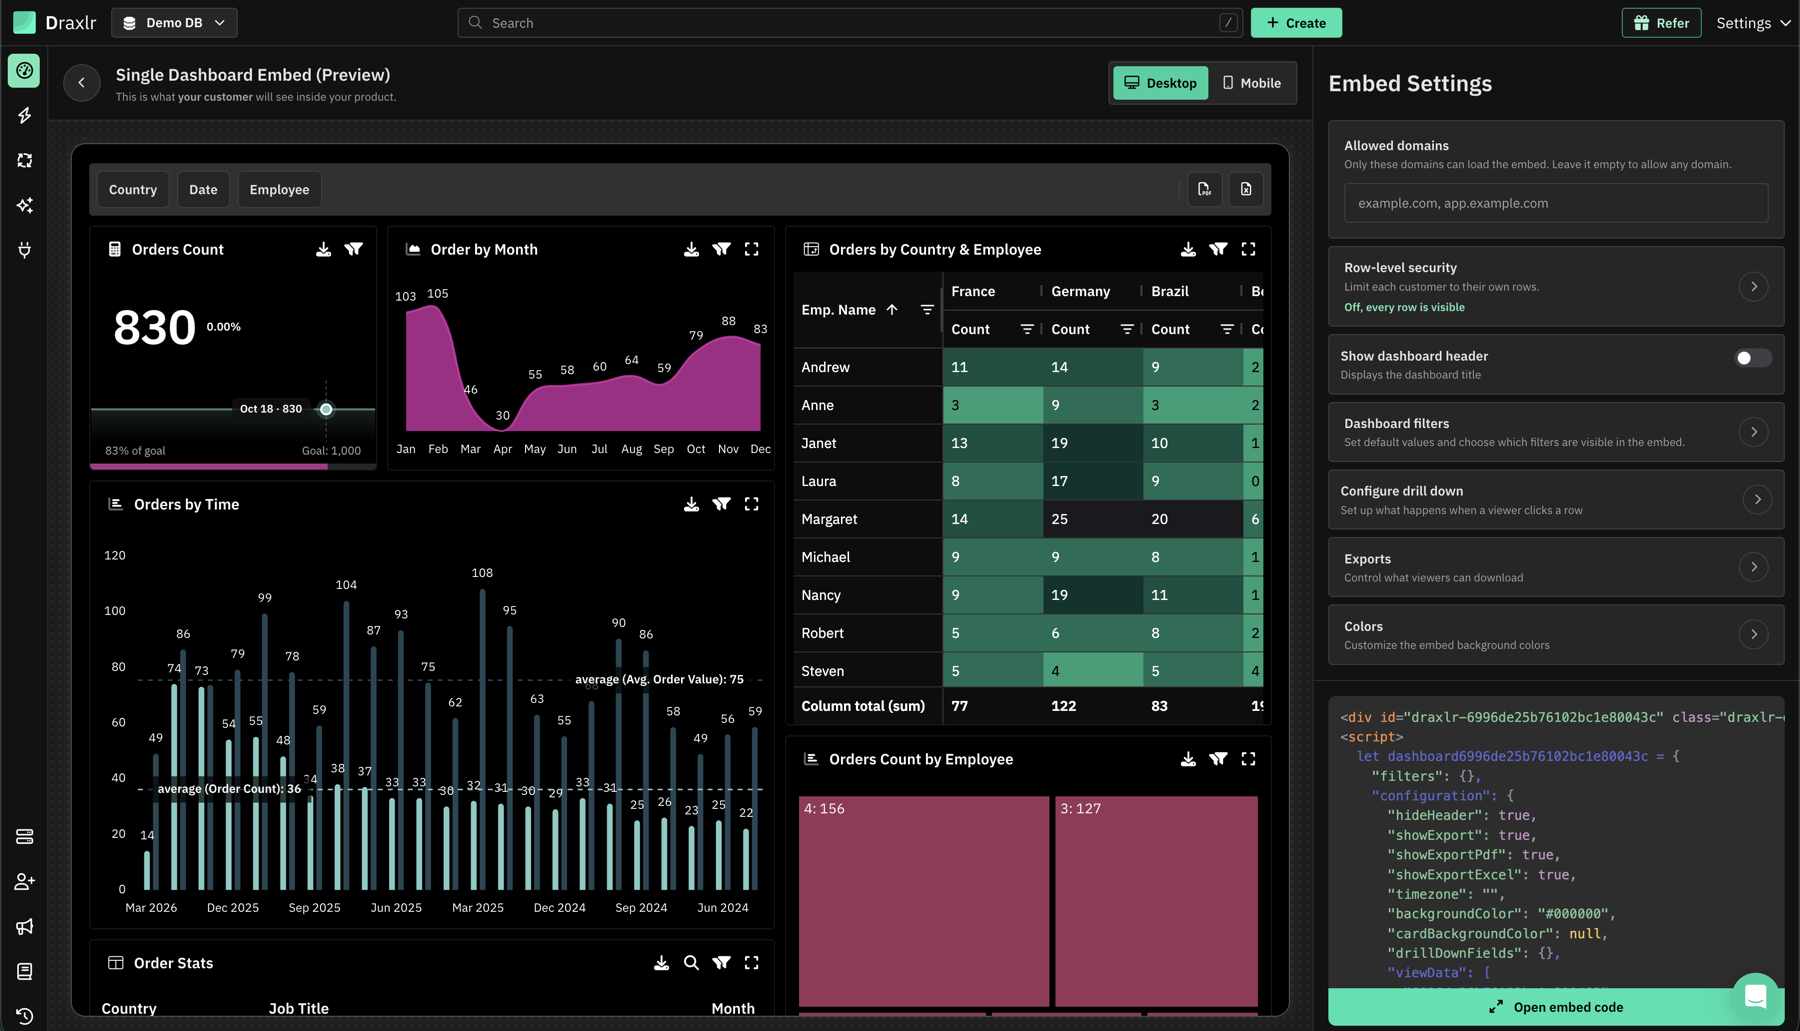Switch the preview to Mobile
Image resolution: width=1800 pixels, height=1031 pixels.
click(1251, 83)
